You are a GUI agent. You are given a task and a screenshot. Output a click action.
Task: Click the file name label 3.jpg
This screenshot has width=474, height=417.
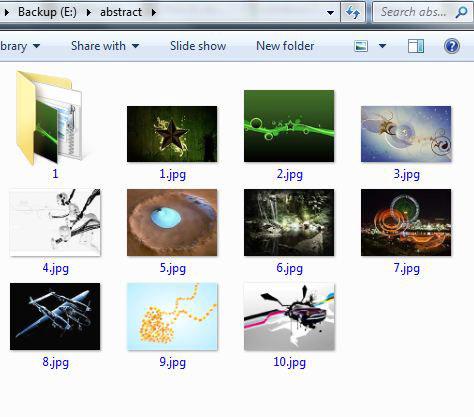point(406,174)
